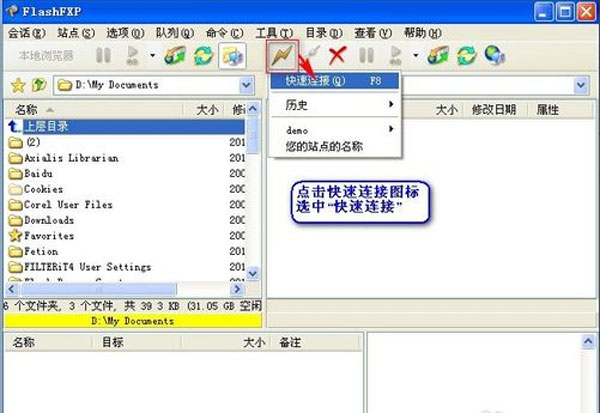Click local list horizontal scroll right arrow
Image resolution: width=600 pixels, height=413 pixels.
(x=238, y=289)
